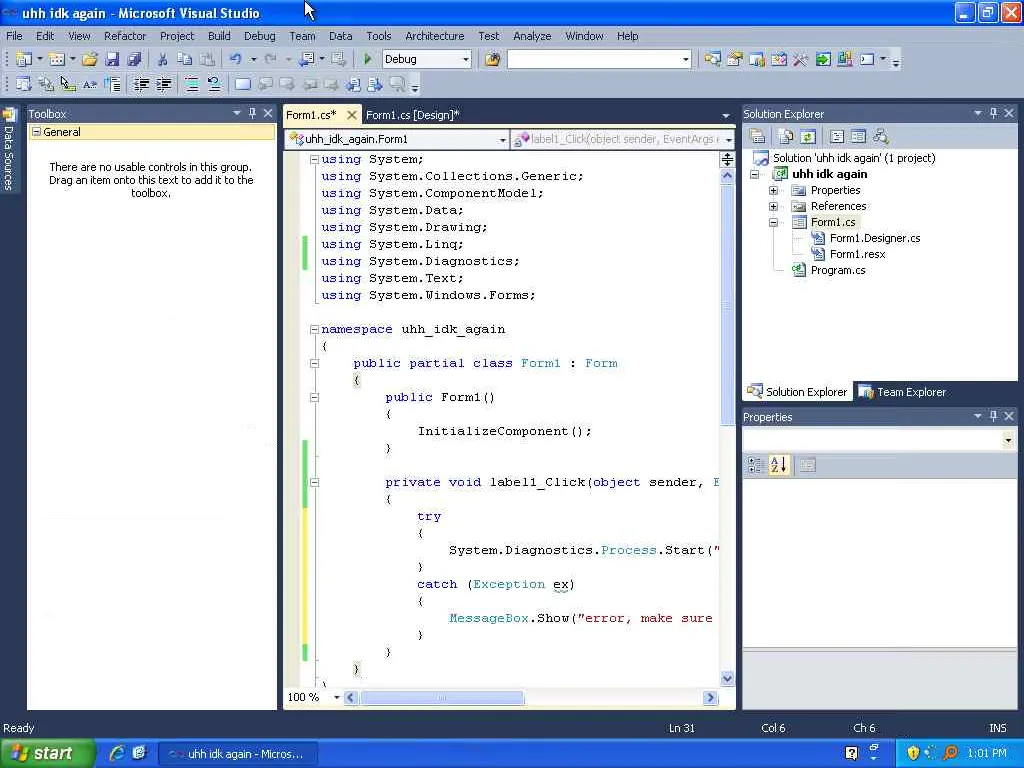Collapse the Form1.cs tree node
The image size is (1024, 768).
coord(773,222)
